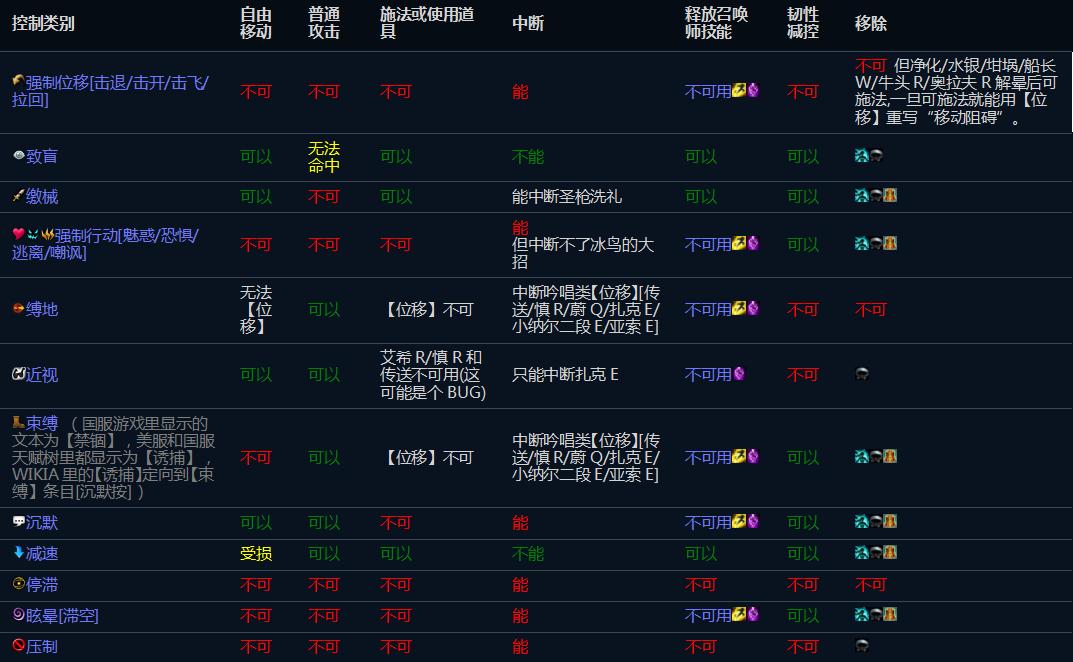Viewport: 1073px width, 662px height.
Task: Open the 强制位移[击退/击开/击飞/拉回] link
Action: tap(111, 91)
